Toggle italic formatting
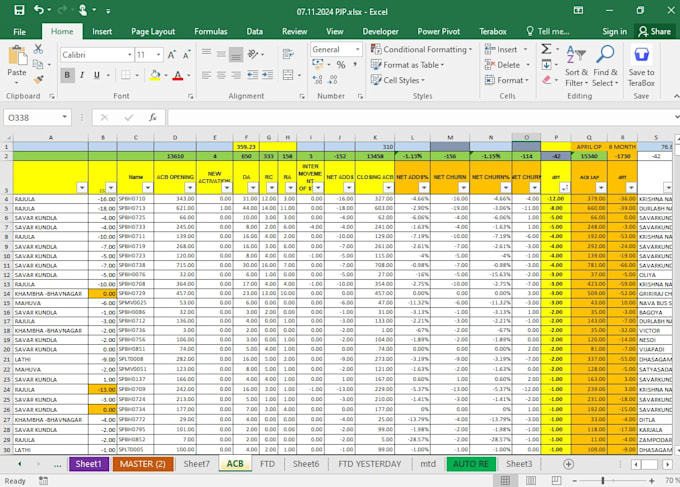Screen dimensions: 680x487 coord(82,75)
